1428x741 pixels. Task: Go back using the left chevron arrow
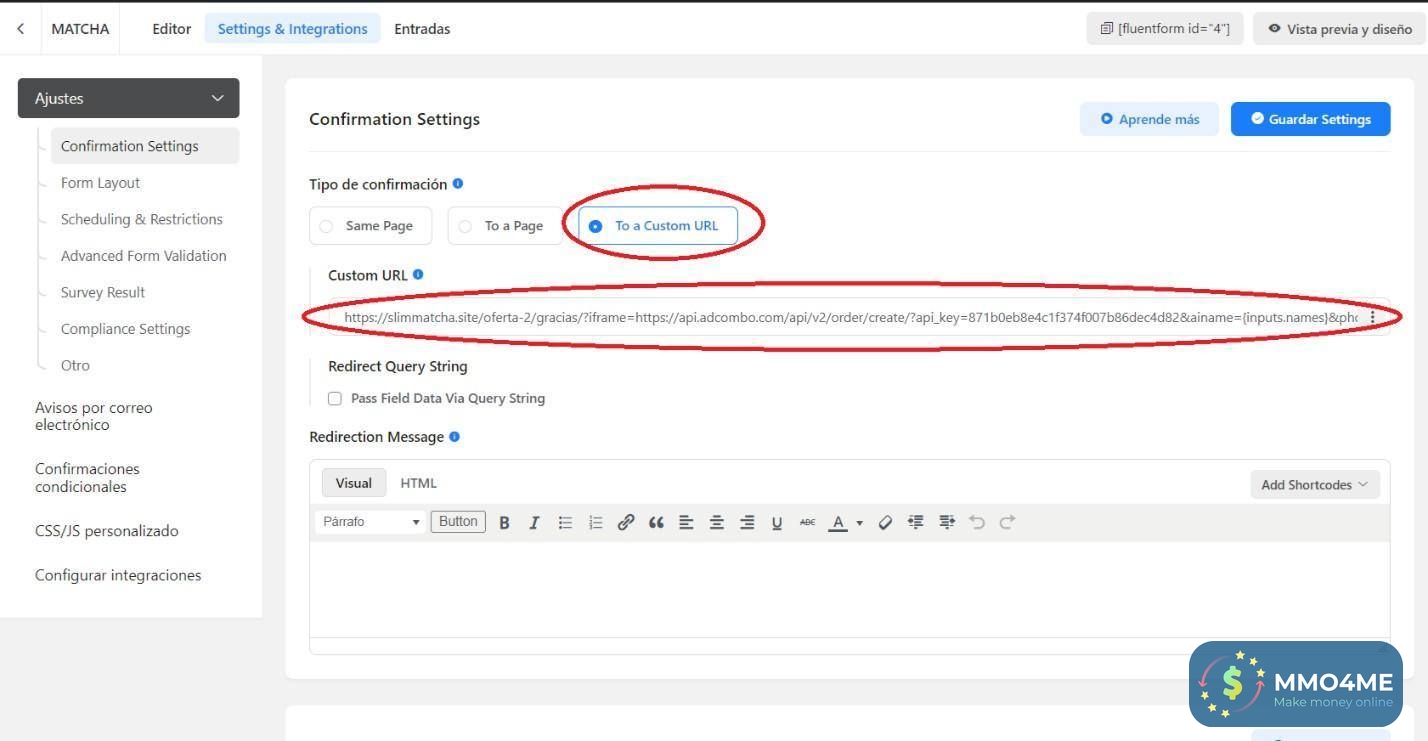20,29
